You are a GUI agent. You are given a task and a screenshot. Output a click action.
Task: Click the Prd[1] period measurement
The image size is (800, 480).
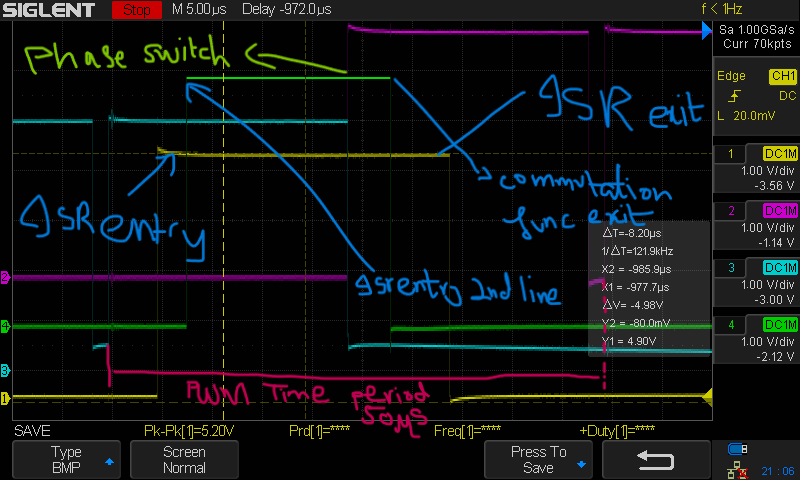[319, 431]
